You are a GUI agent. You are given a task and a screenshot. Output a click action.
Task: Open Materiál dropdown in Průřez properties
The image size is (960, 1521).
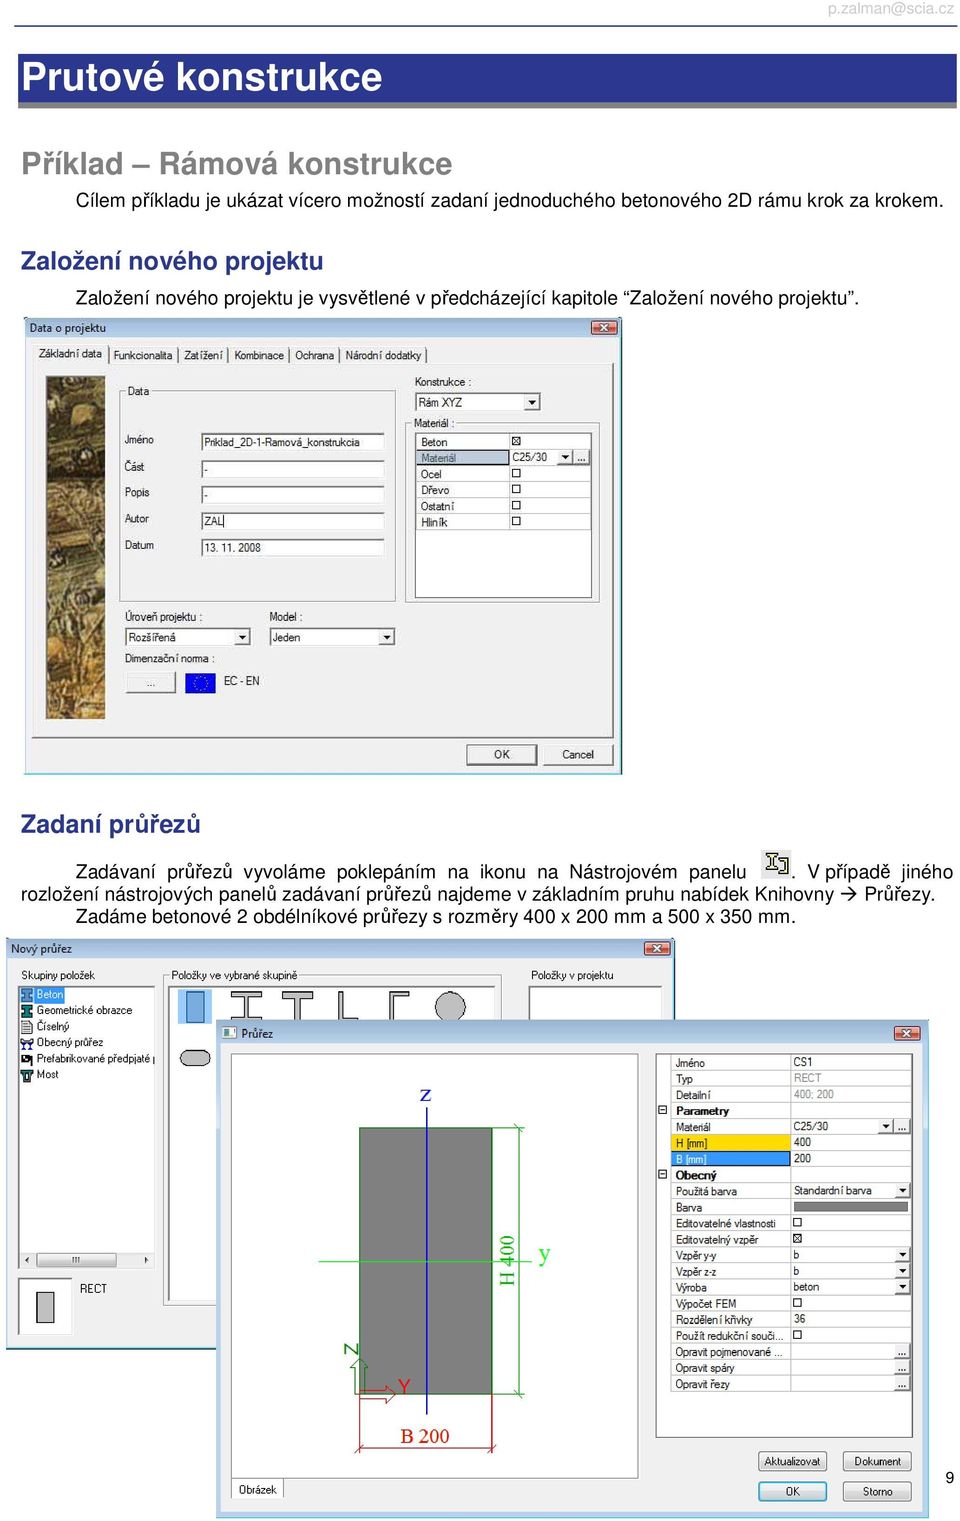pos(885,1126)
